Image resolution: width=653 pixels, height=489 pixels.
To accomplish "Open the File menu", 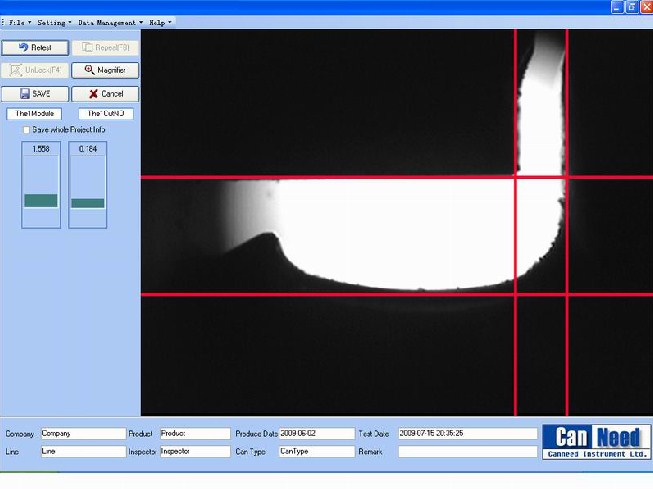I will coord(19,21).
